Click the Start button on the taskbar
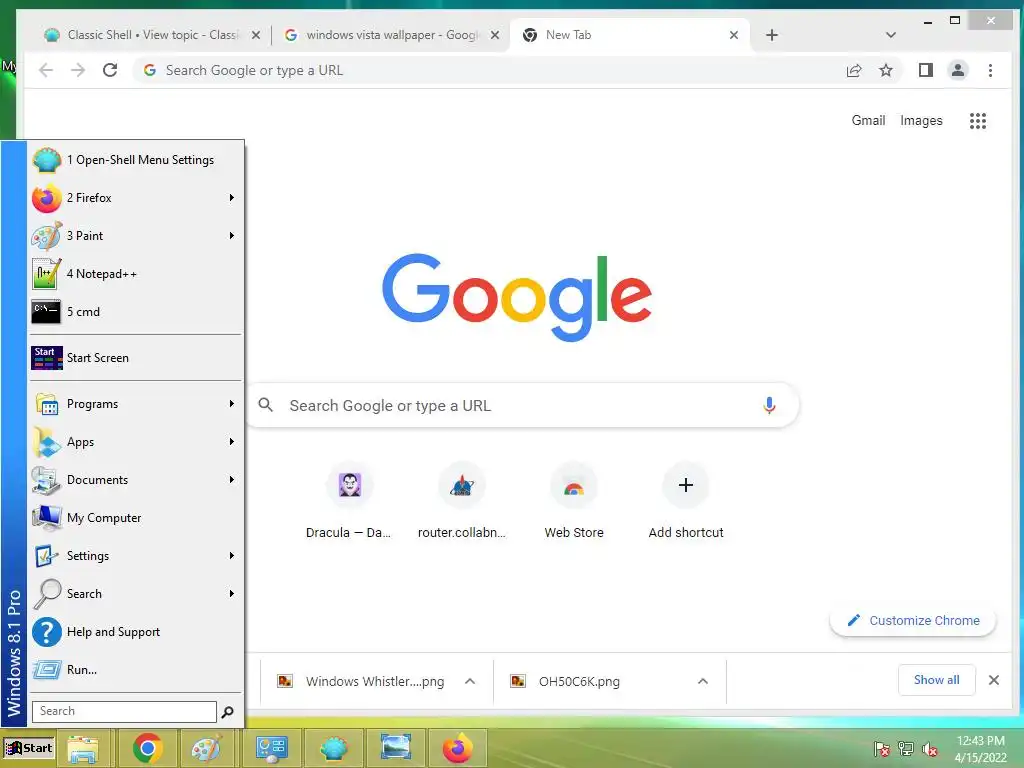Screen dimensions: 1024x768 [29, 748]
